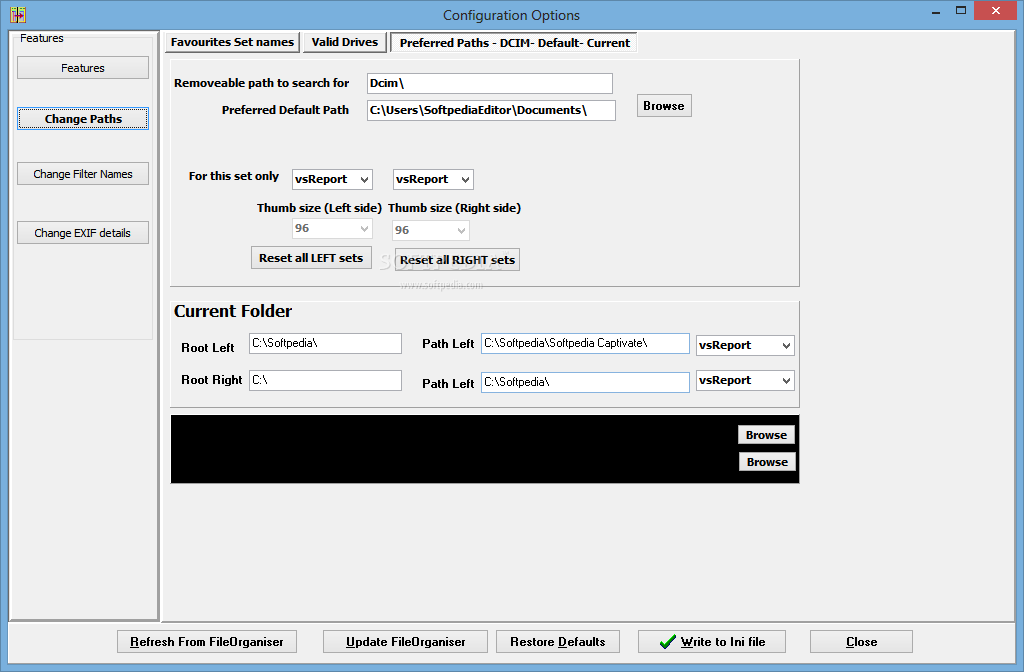Image resolution: width=1024 pixels, height=672 pixels.
Task: Open Thumb size (Right side) dropdown
Action: click(x=431, y=230)
